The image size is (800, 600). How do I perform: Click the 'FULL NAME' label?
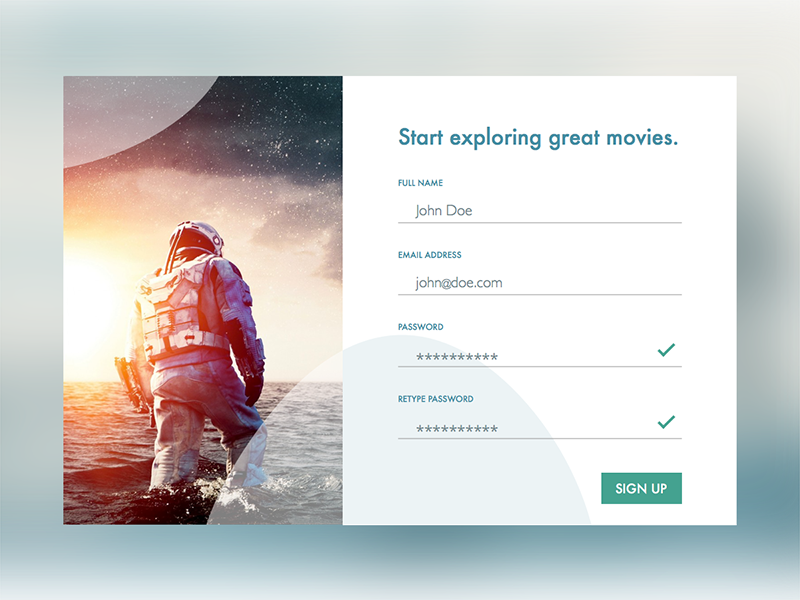point(420,183)
